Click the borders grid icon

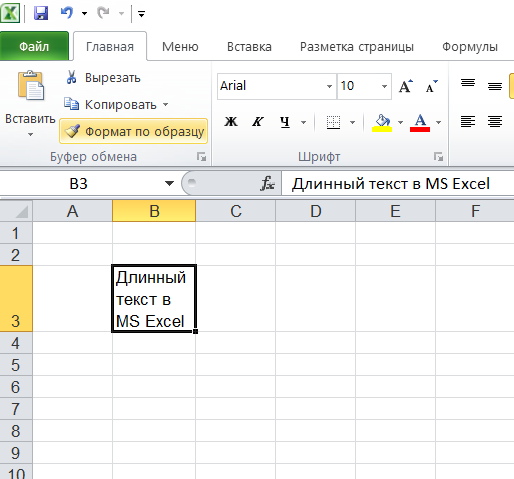(333, 122)
